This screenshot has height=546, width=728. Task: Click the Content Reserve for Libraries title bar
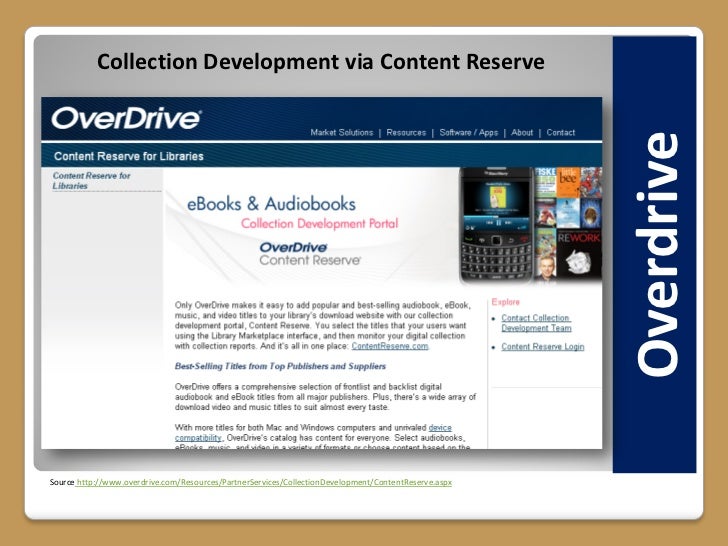pyautogui.click(x=322, y=156)
